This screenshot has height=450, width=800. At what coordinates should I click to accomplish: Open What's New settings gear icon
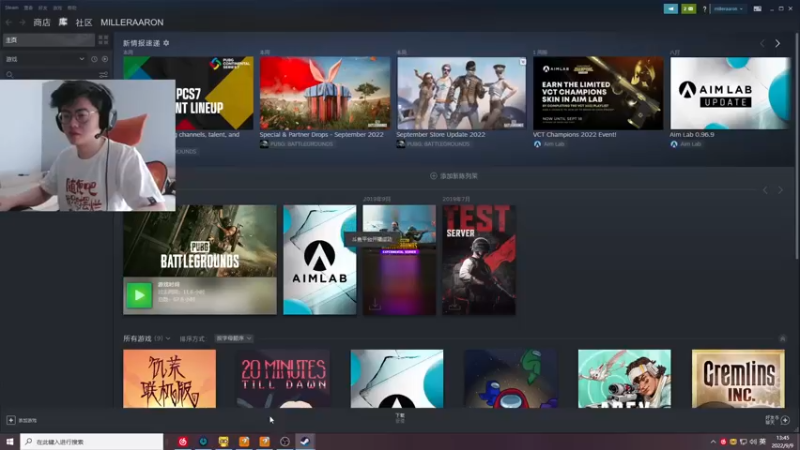166,43
